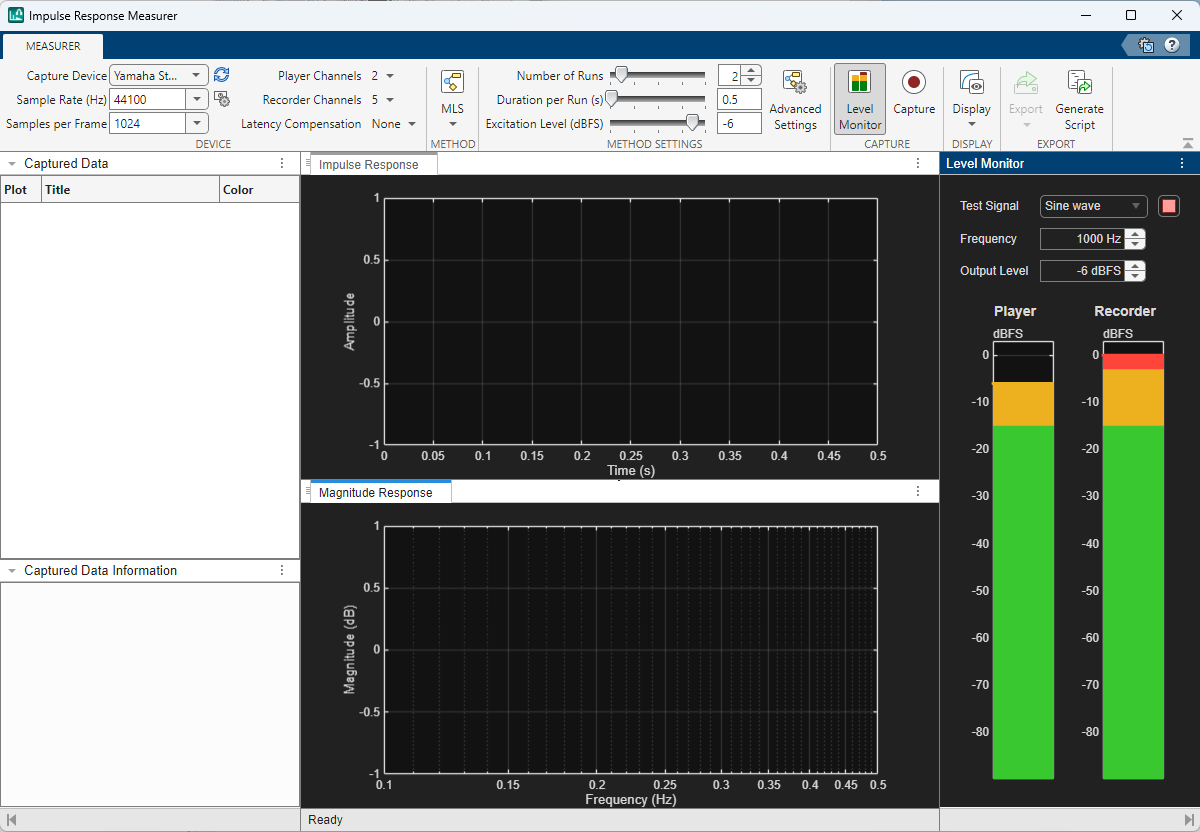Collapse Captured Data Information section

pos(12,571)
